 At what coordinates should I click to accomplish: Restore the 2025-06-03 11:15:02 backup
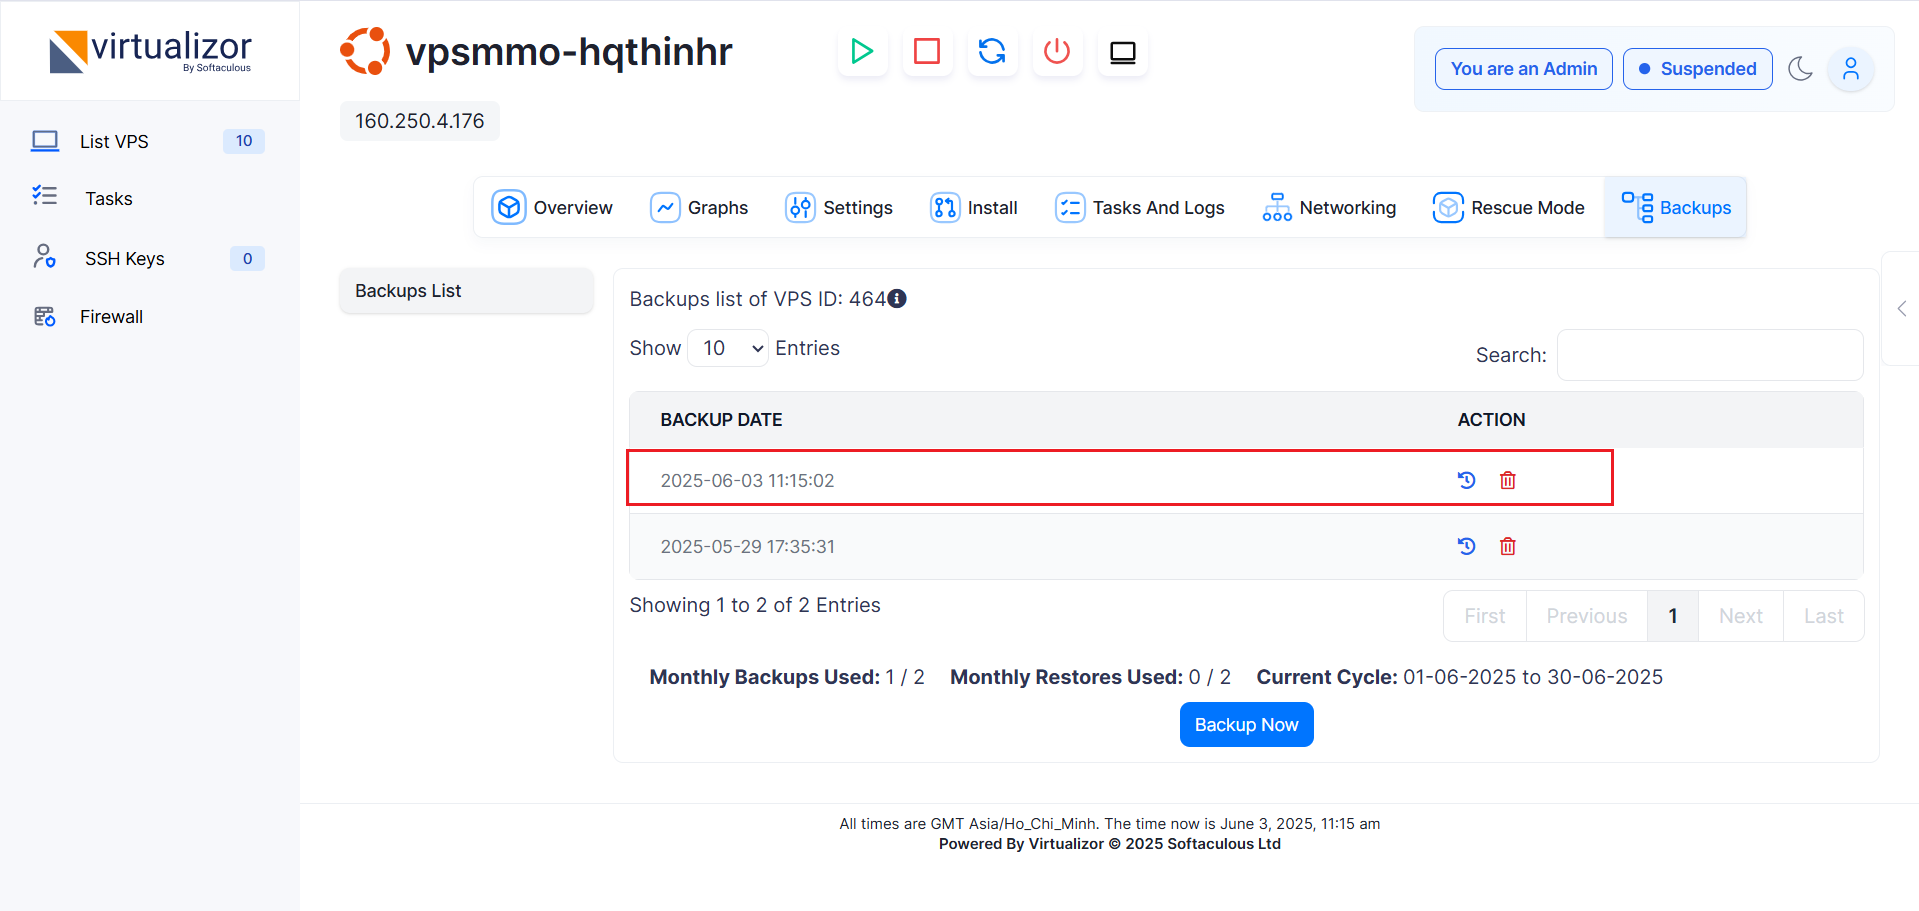pyautogui.click(x=1466, y=480)
